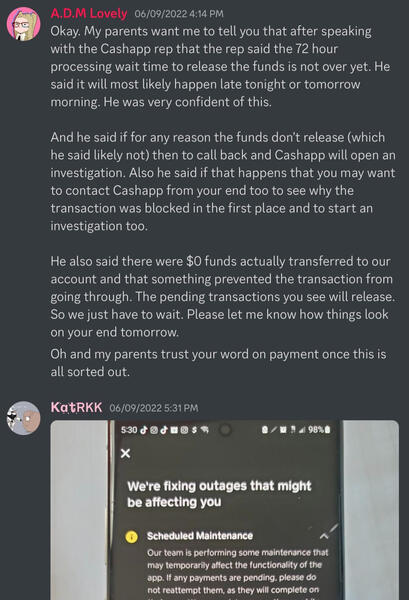Viewport: 409px width, 600px height.
Task: Open KatRKK's profile avatar
Action: click(x=24, y=418)
